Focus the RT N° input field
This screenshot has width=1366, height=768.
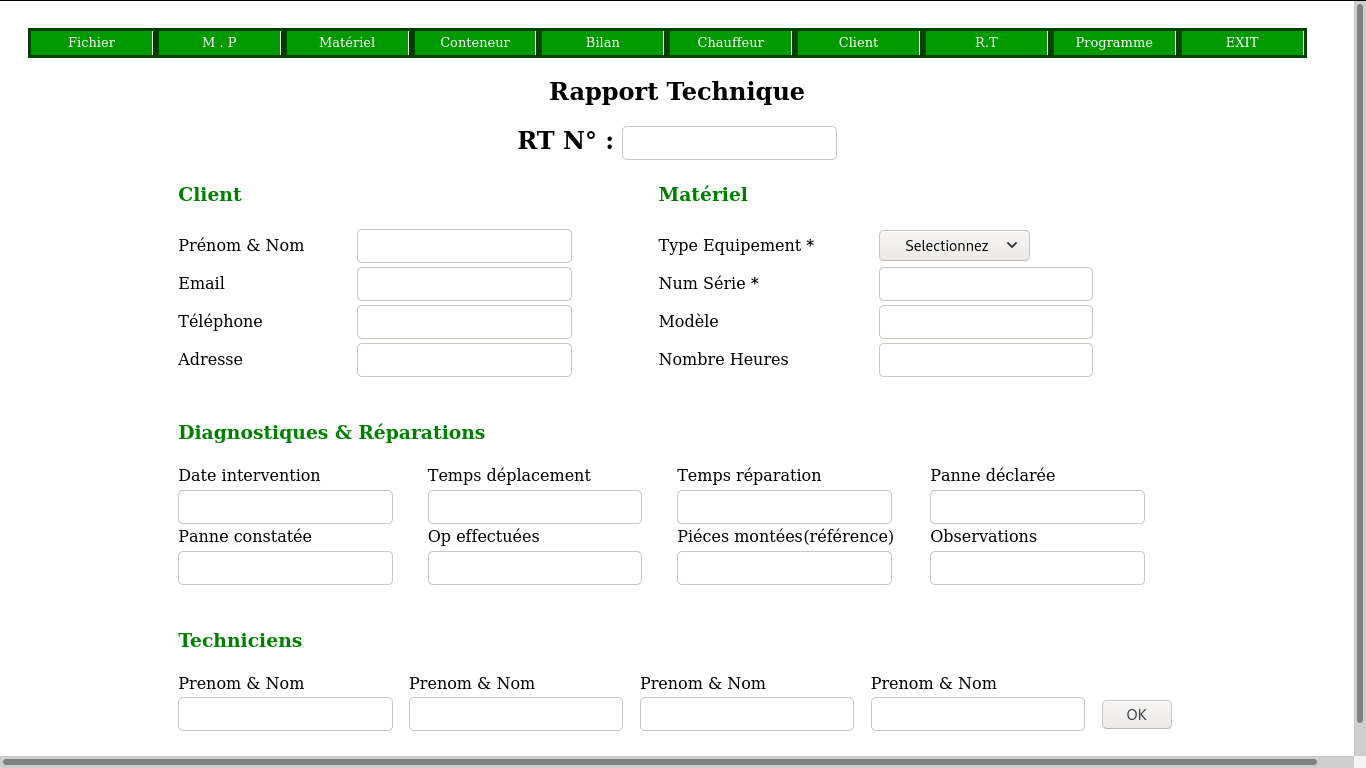[729, 143]
